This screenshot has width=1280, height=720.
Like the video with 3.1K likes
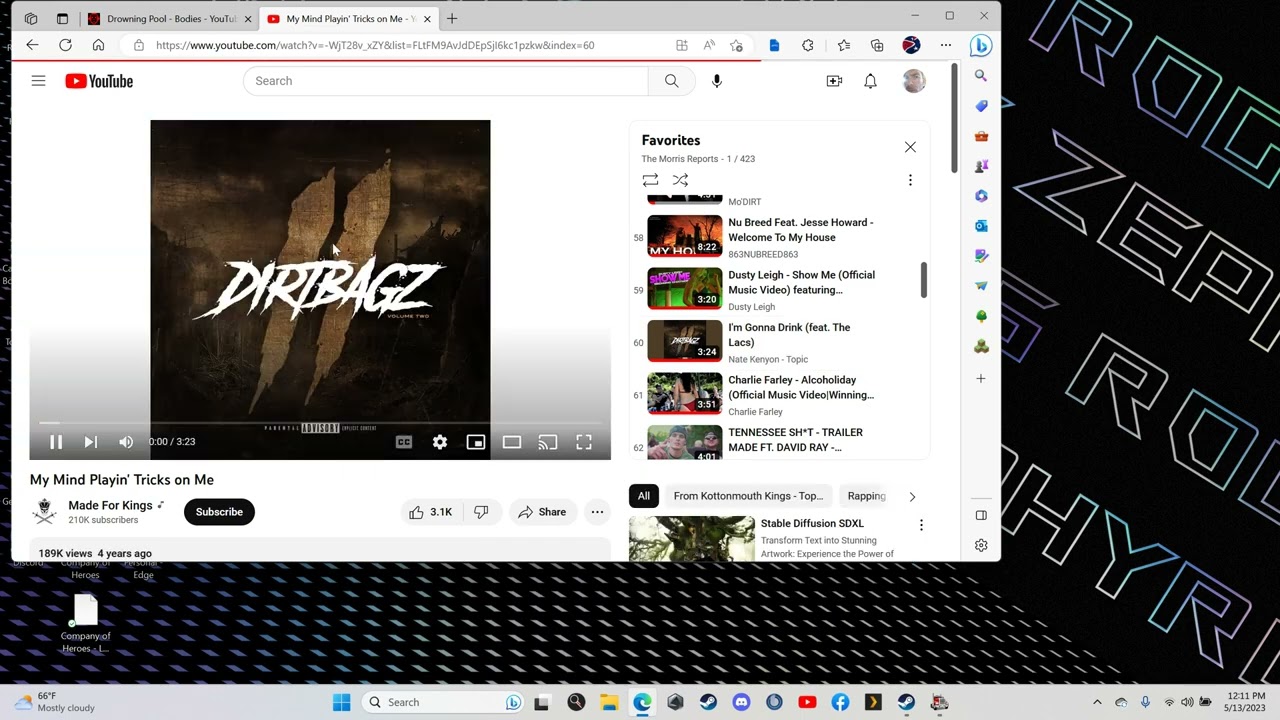(x=431, y=512)
